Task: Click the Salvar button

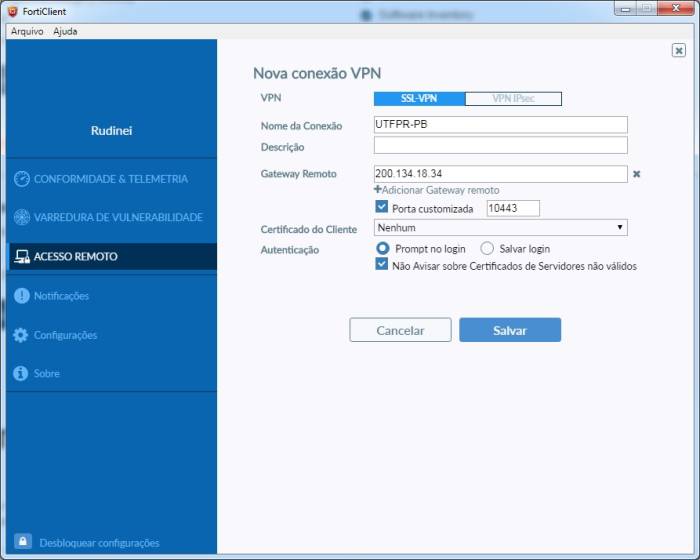Action: point(510,330)
